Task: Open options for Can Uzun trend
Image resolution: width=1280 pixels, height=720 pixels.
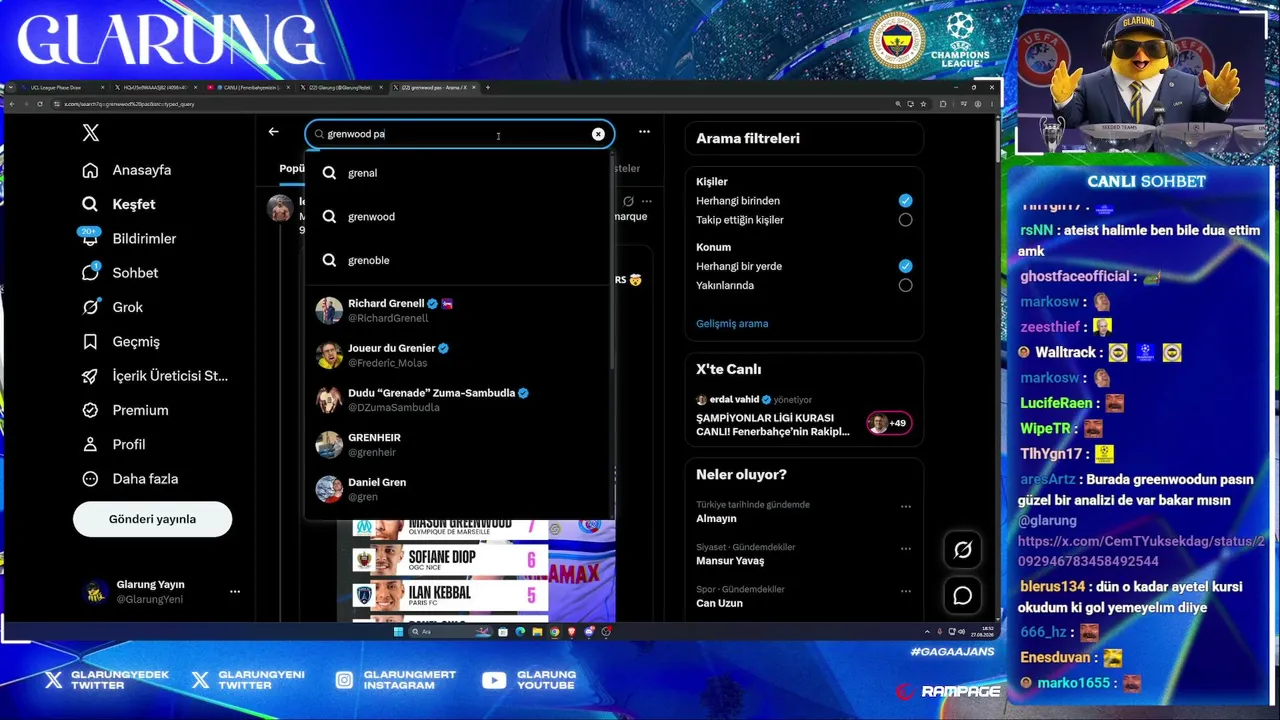Action: click(906, 590)
